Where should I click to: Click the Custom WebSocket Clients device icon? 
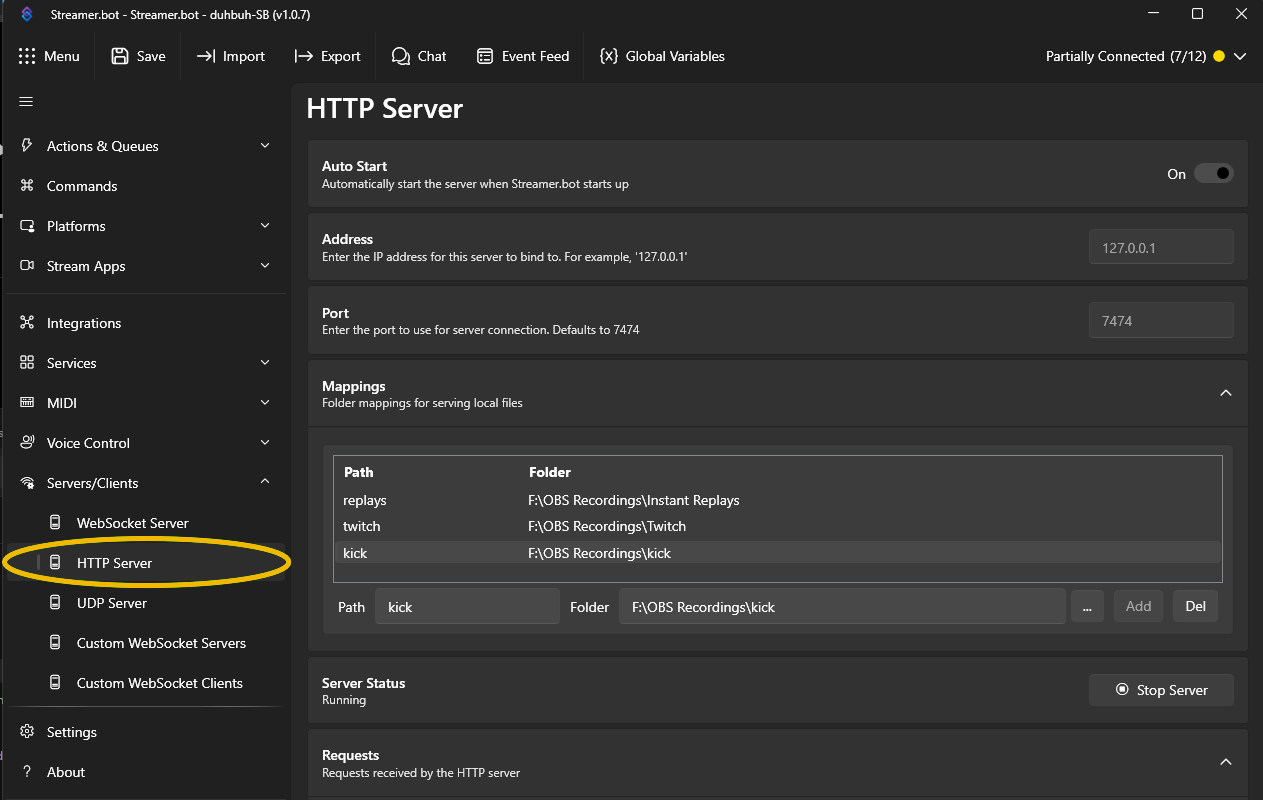(x=56, y=683)
